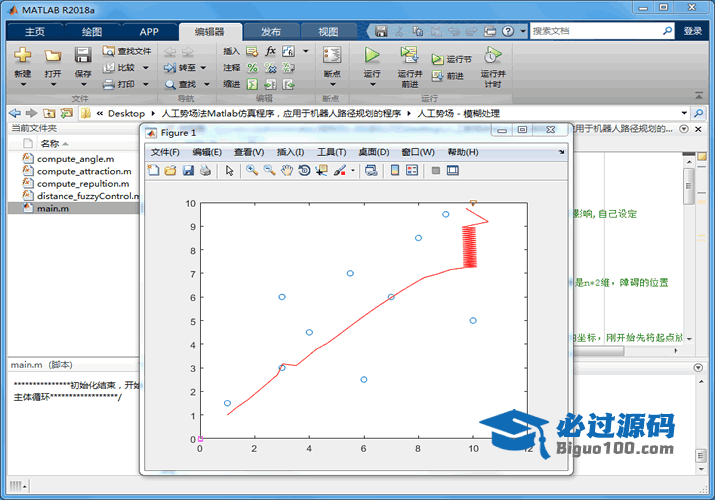Click the Go To (转至) button
This screenshot has width=715, height=500.
[x=181, y=67]
